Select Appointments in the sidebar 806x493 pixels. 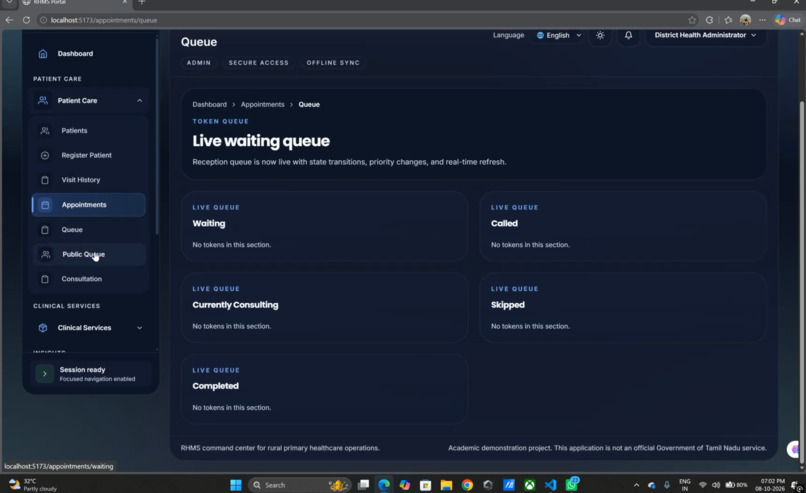(88, 205)
